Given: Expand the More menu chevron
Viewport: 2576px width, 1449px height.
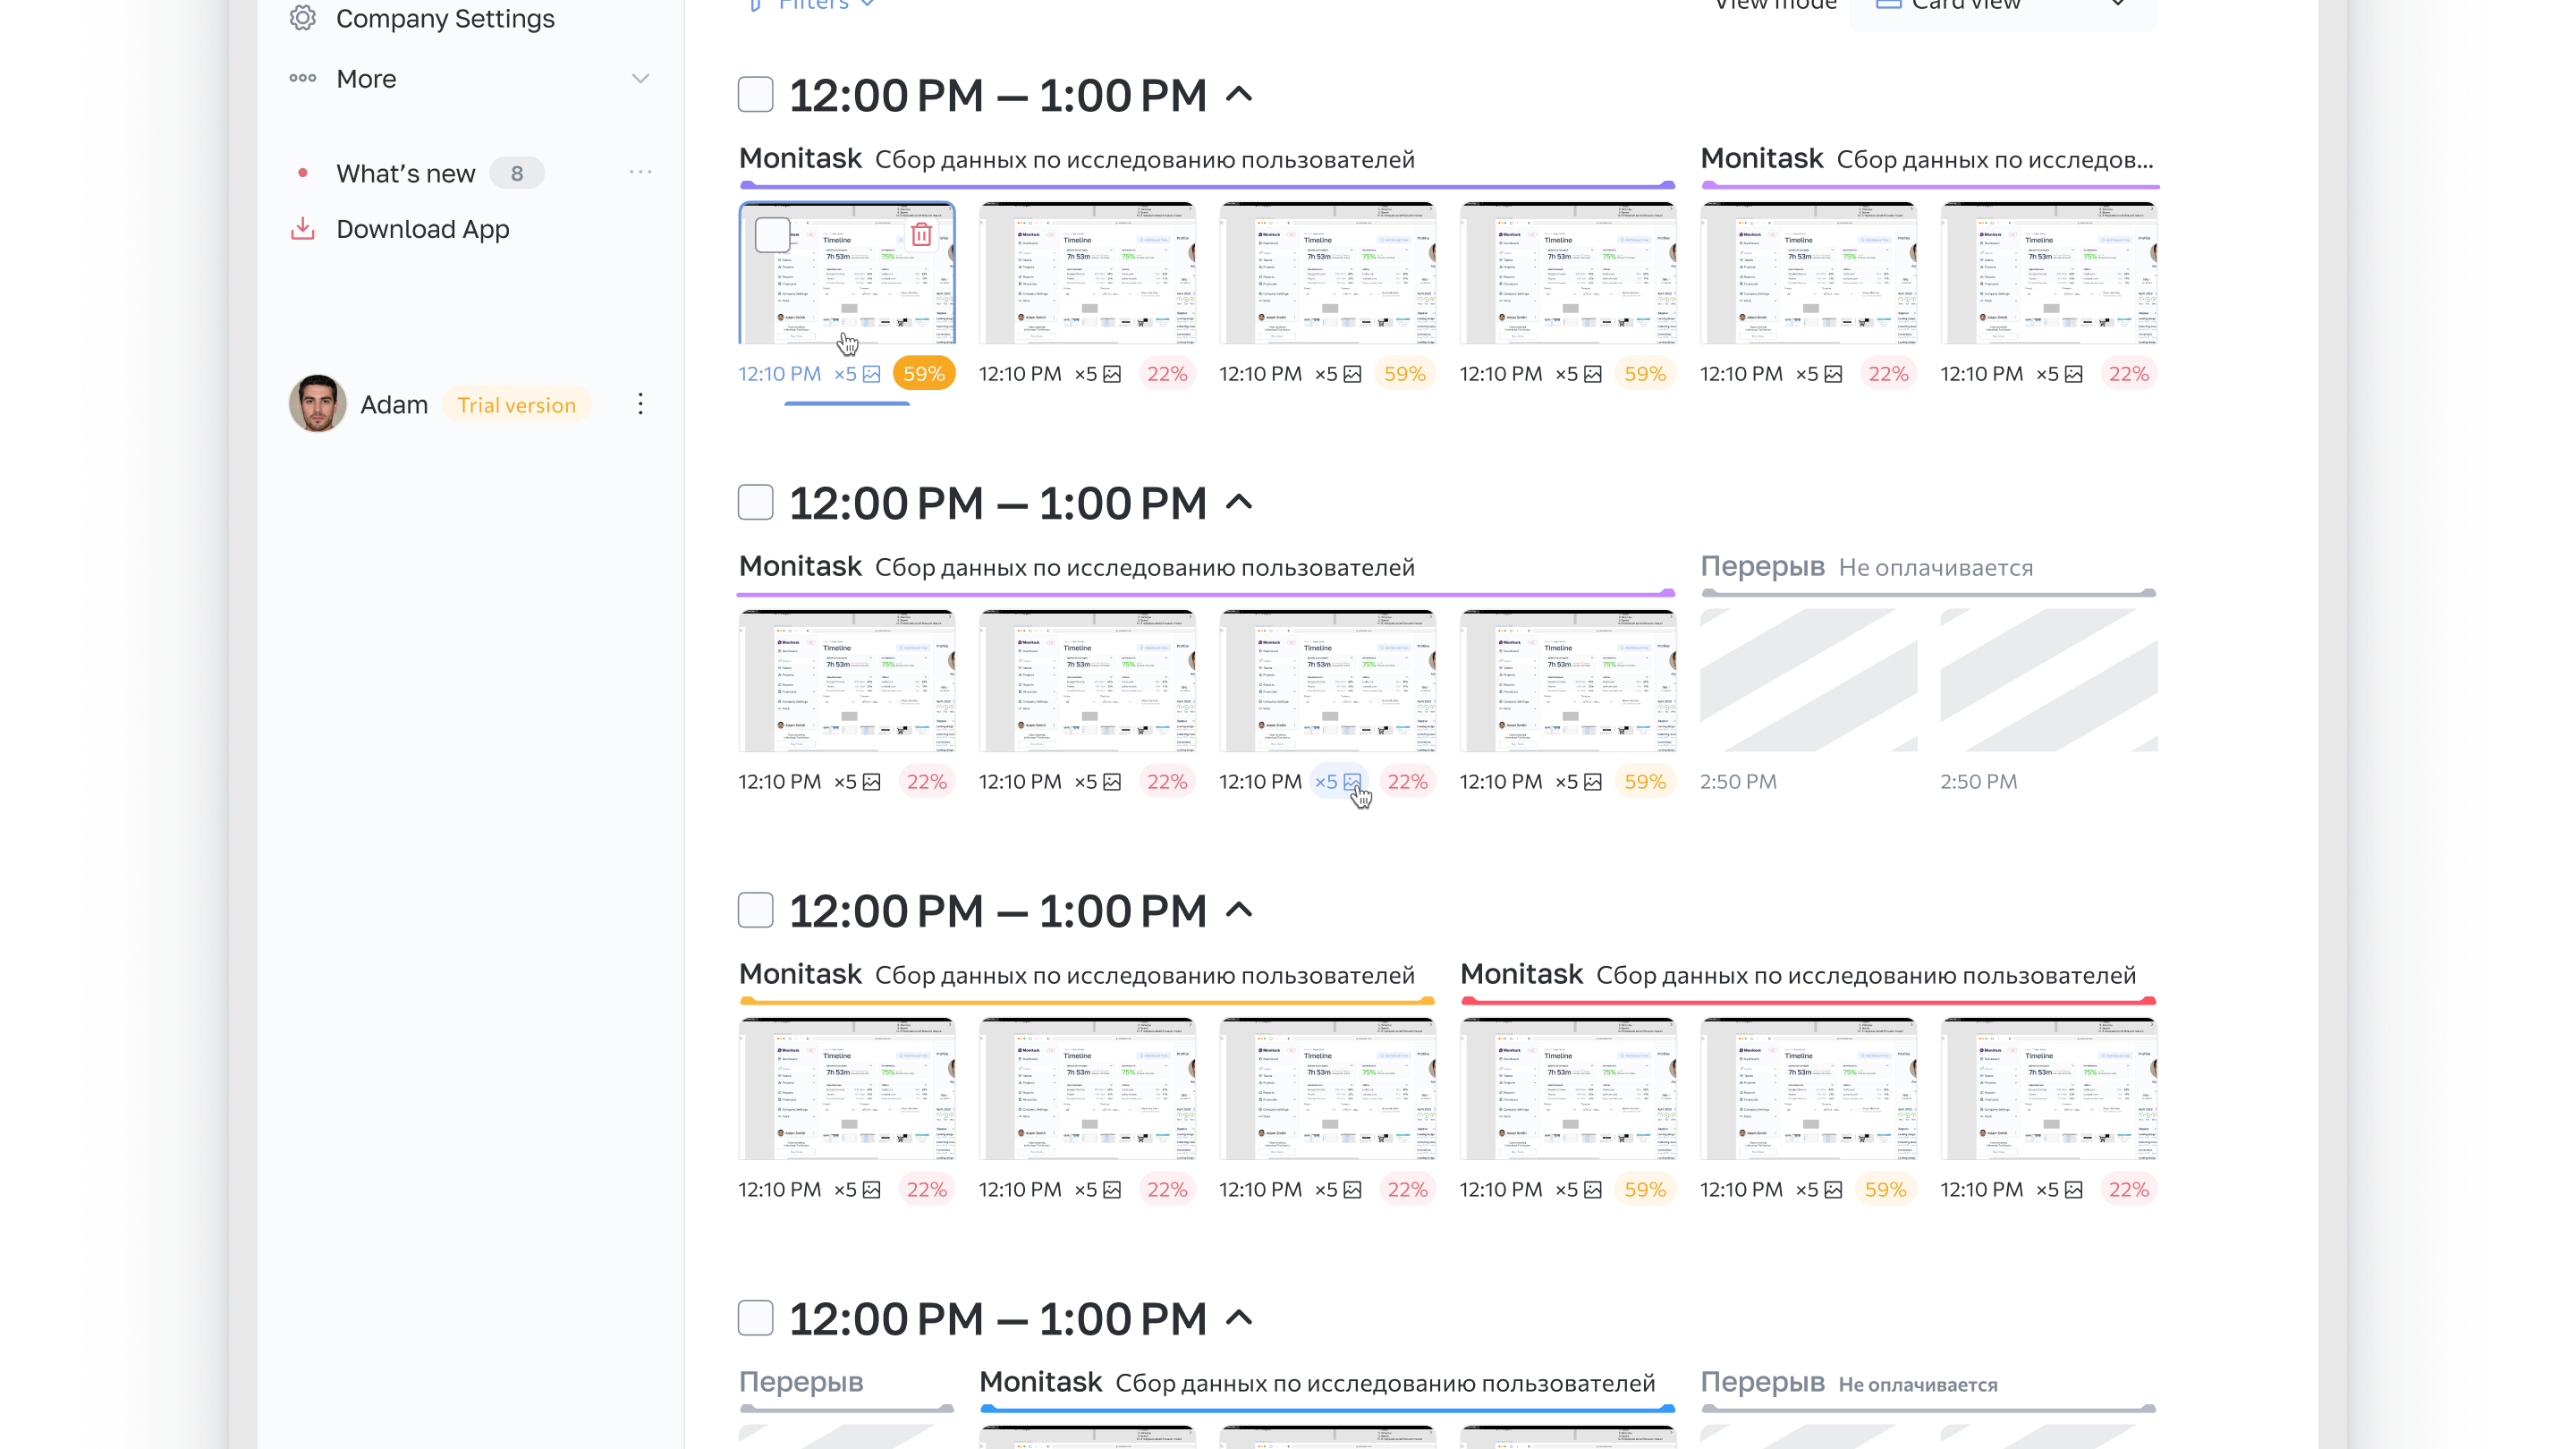Looking at the screenshot, I should click(x=640, y=78).
